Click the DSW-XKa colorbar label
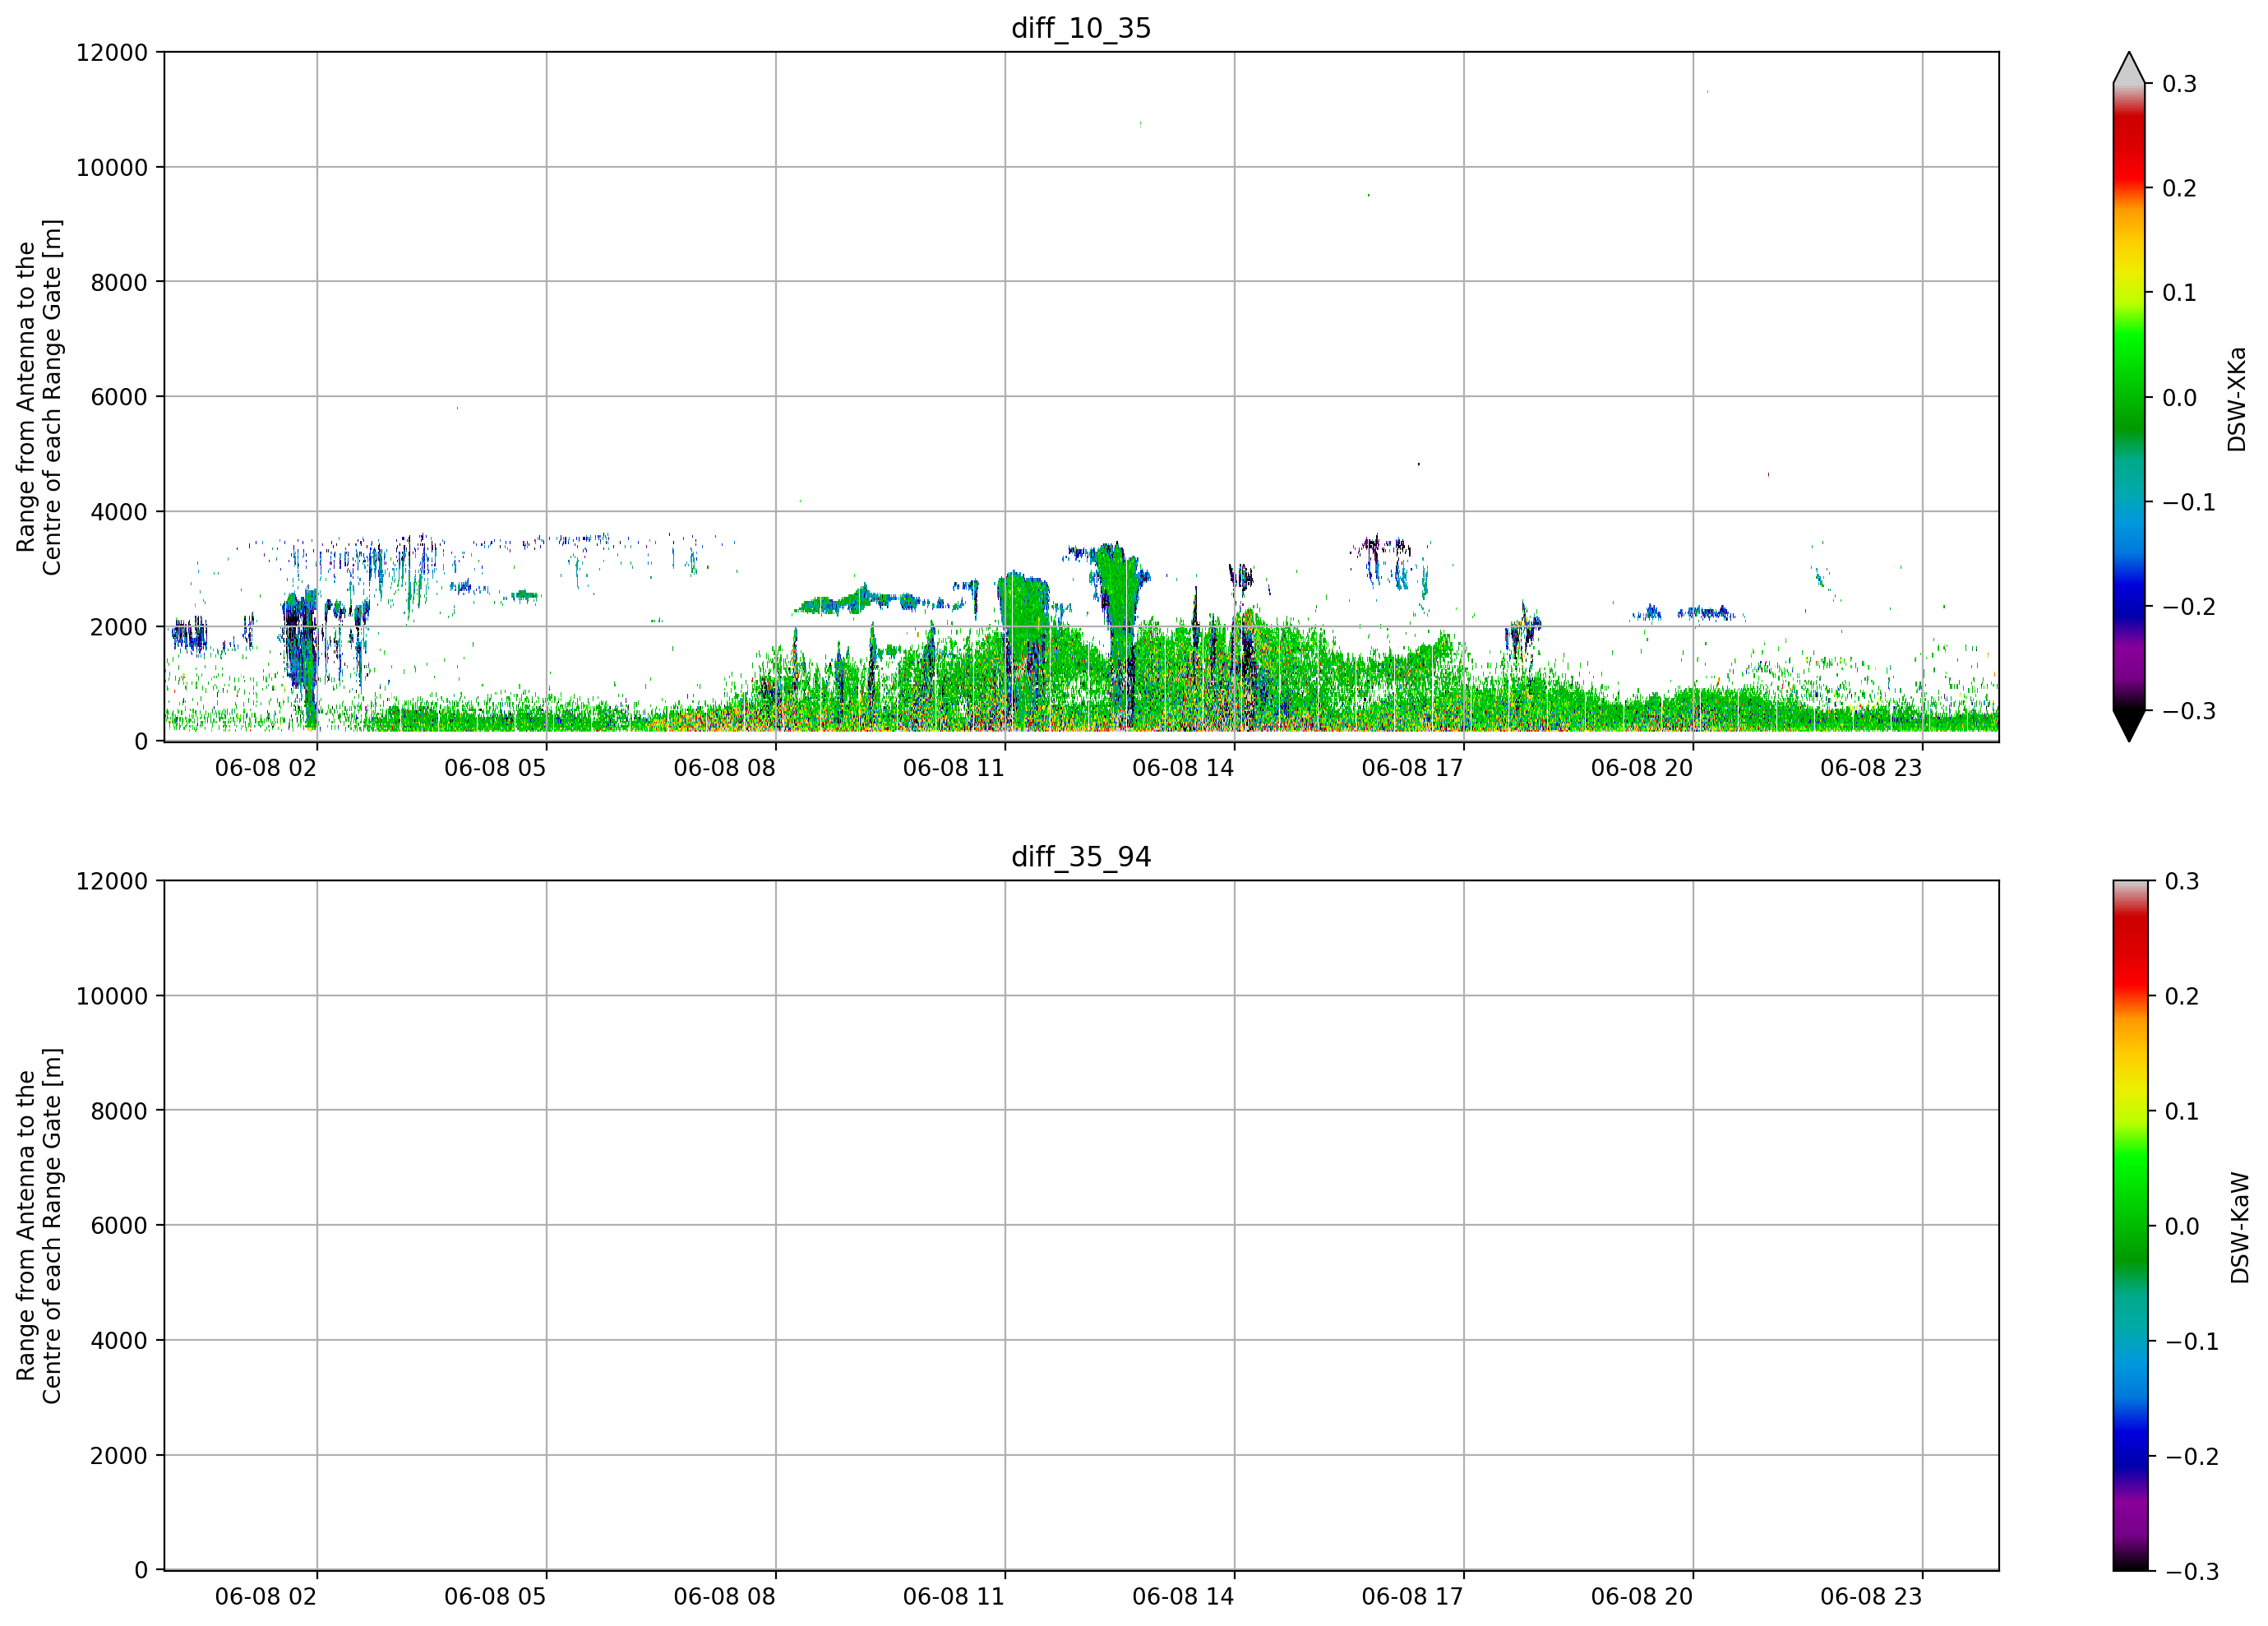 pyautogui.click(x=2237, y=399)
